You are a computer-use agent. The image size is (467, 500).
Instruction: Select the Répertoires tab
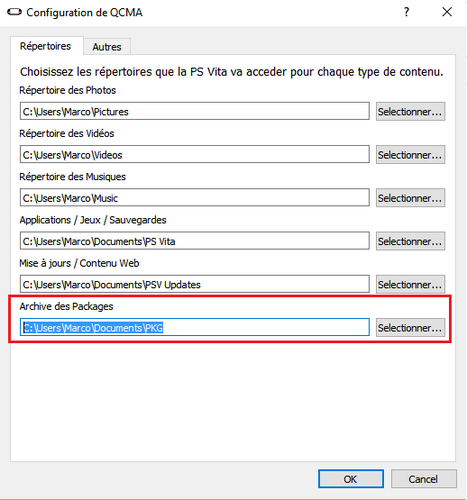(46, 46)
